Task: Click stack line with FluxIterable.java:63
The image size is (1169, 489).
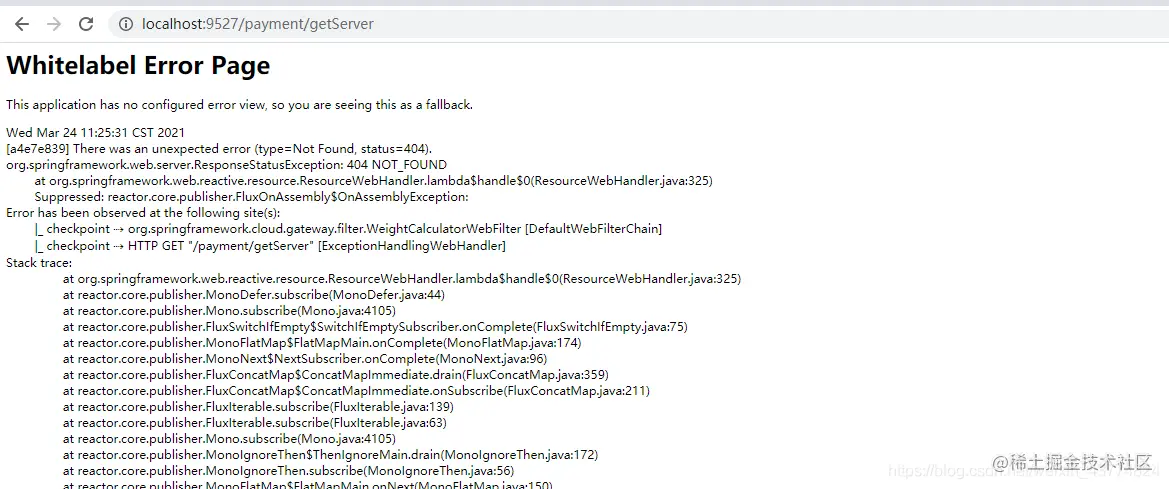Action: click(x=255, y=423)
